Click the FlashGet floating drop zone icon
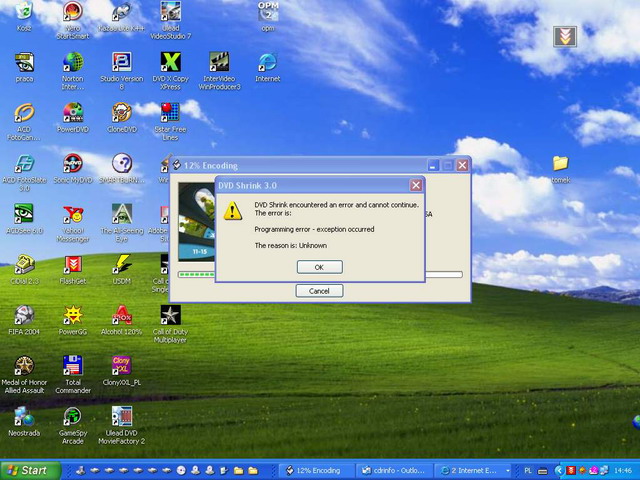Image resolution: width=640 pixels, height=480 pixels. [x=565, y=36]
